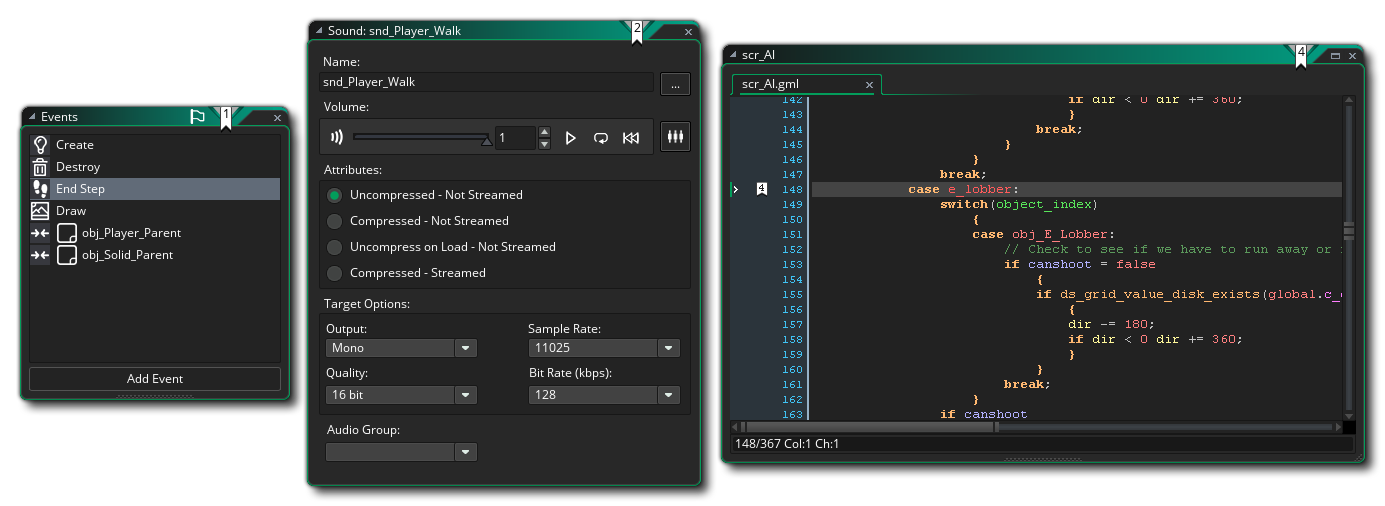
Task: Play the snd_Player_Walk sound preview
Action: pyautogui.click(x=570, y=138)
